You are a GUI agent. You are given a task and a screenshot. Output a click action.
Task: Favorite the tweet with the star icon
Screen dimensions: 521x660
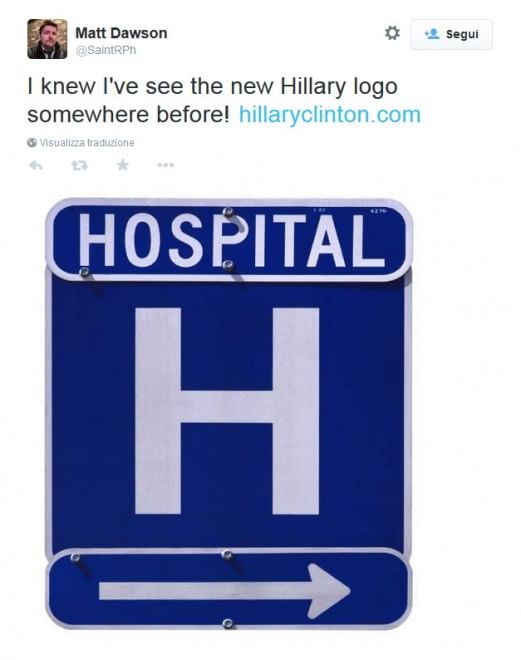click(122, 165)
